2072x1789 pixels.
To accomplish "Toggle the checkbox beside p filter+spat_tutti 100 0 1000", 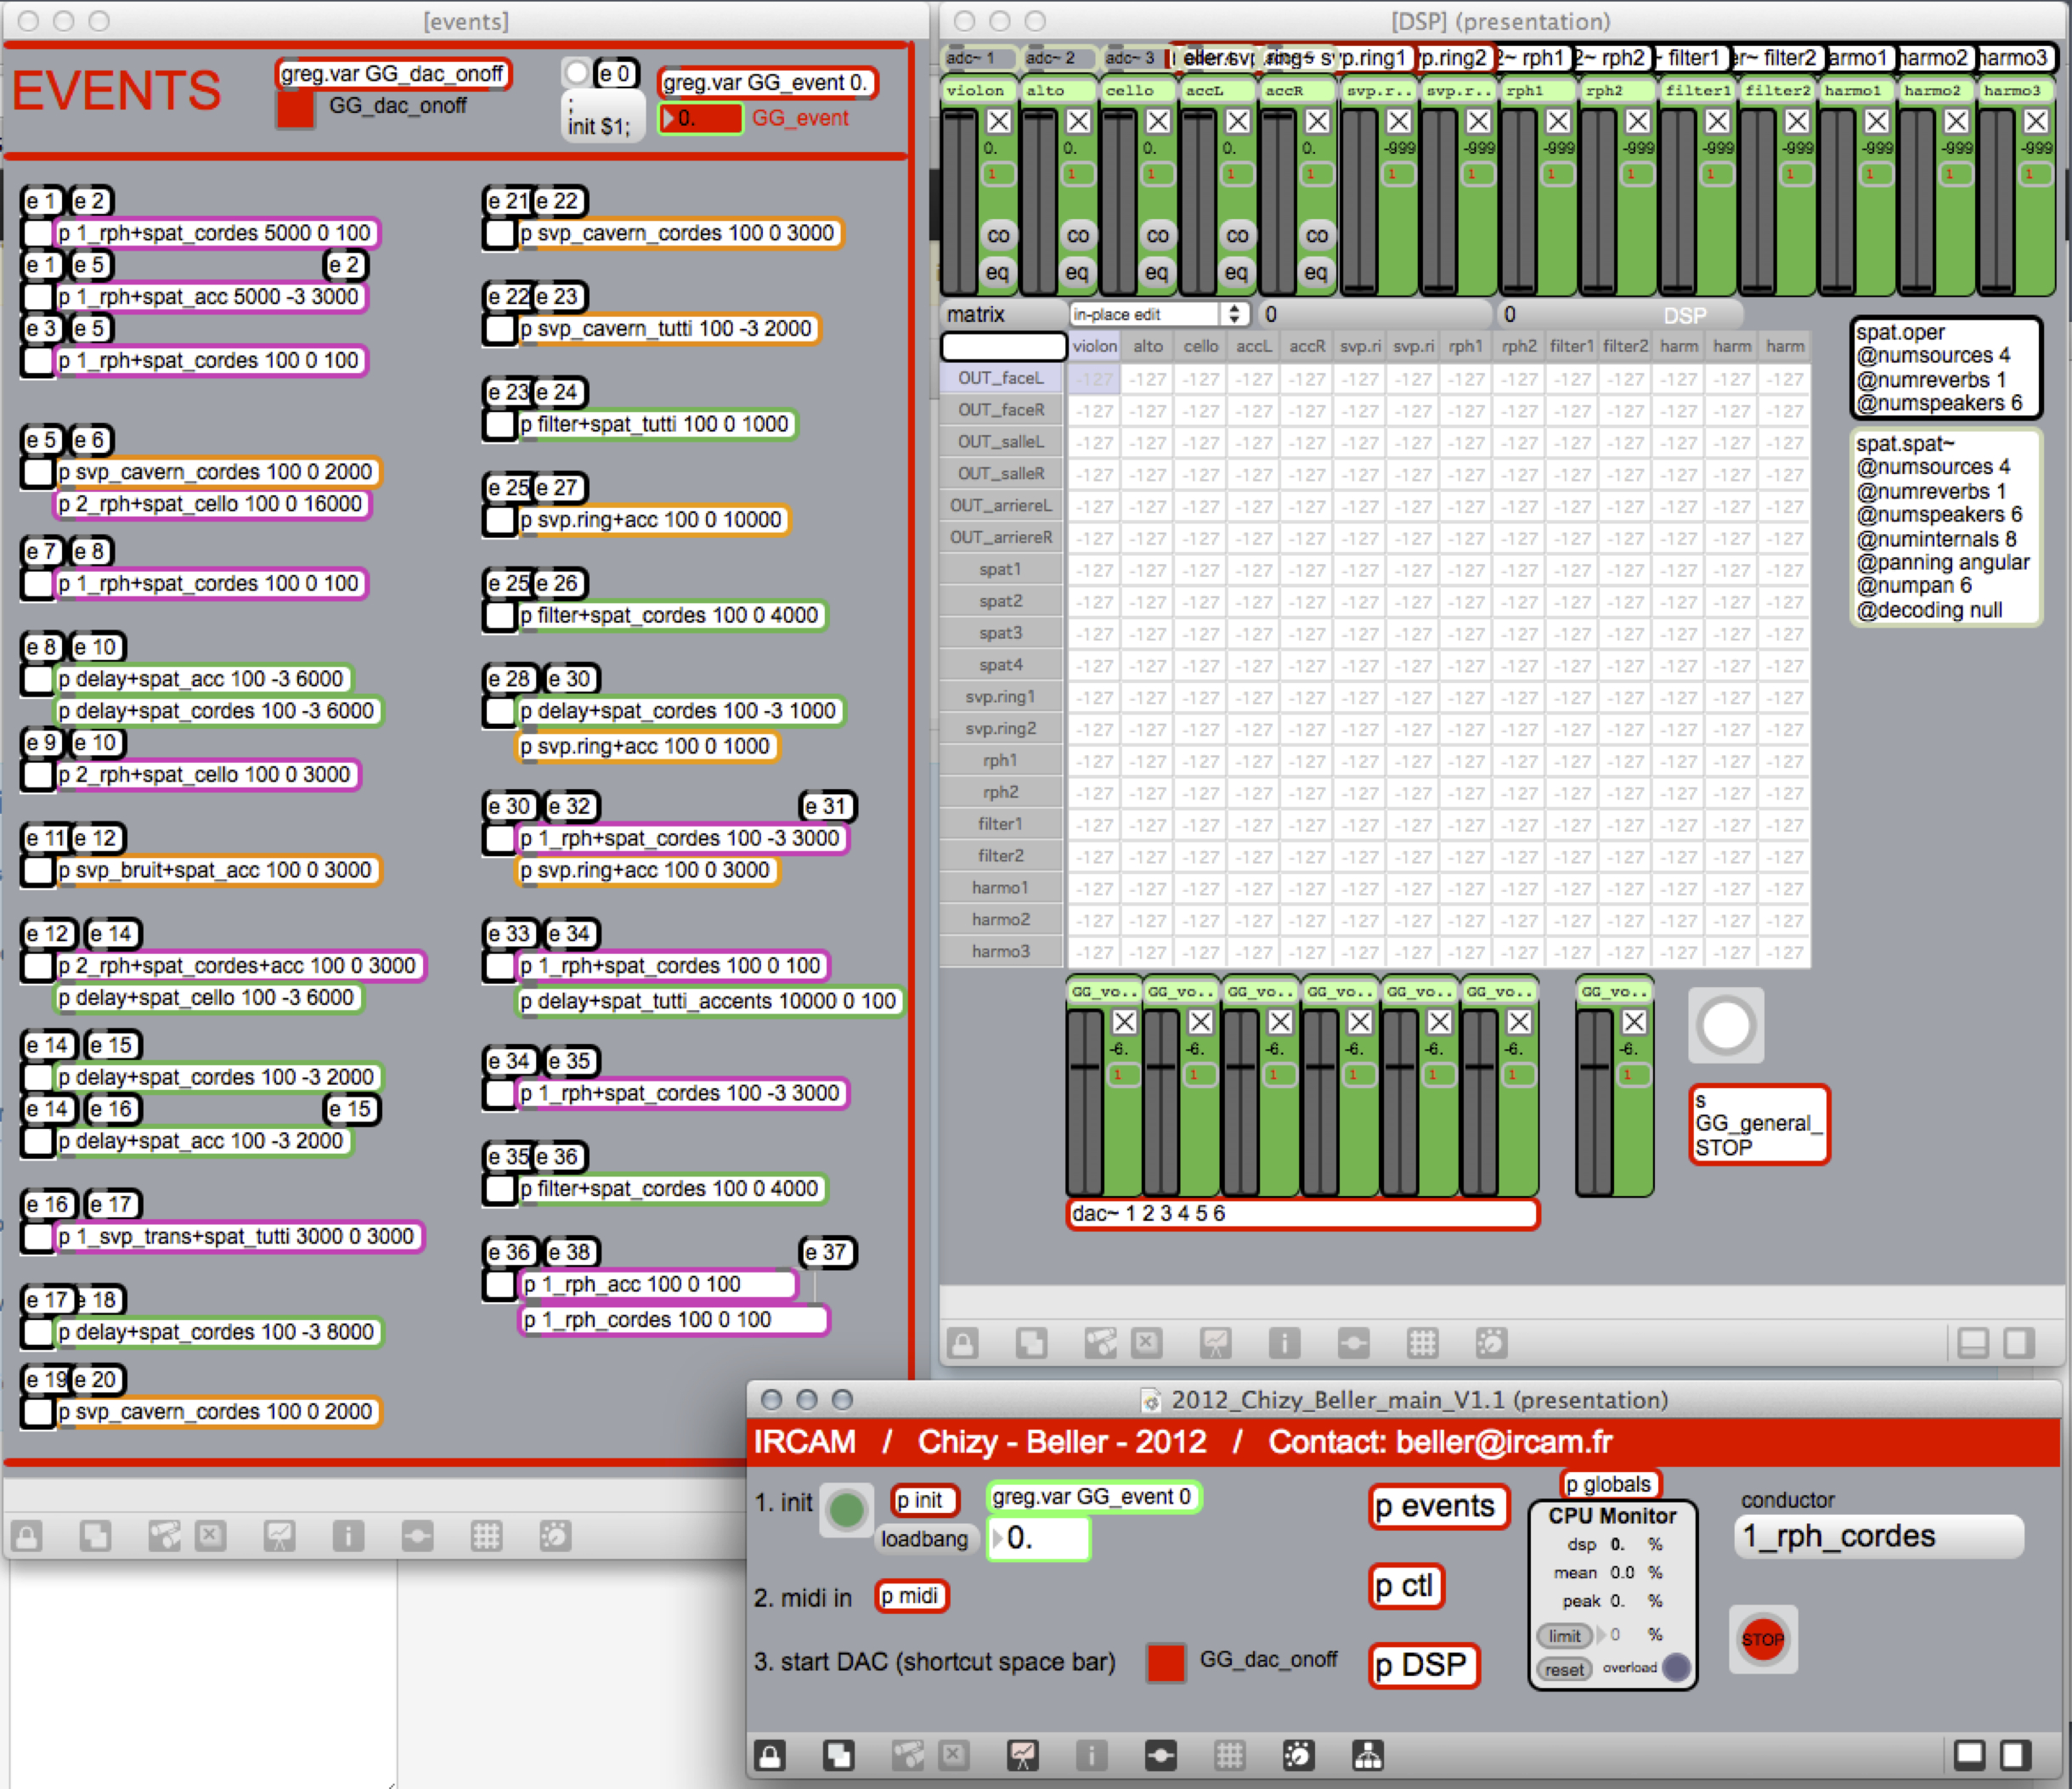I will pos(499,425).
